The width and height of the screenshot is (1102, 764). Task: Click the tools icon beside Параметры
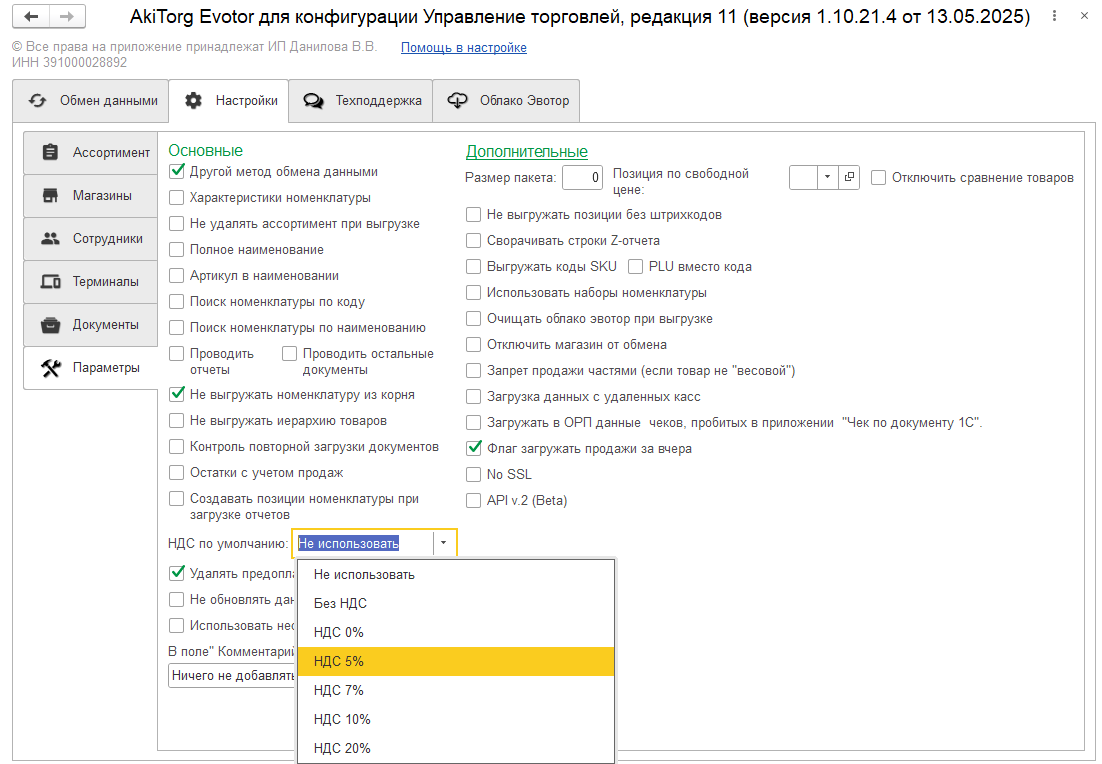tap(50, 368)
